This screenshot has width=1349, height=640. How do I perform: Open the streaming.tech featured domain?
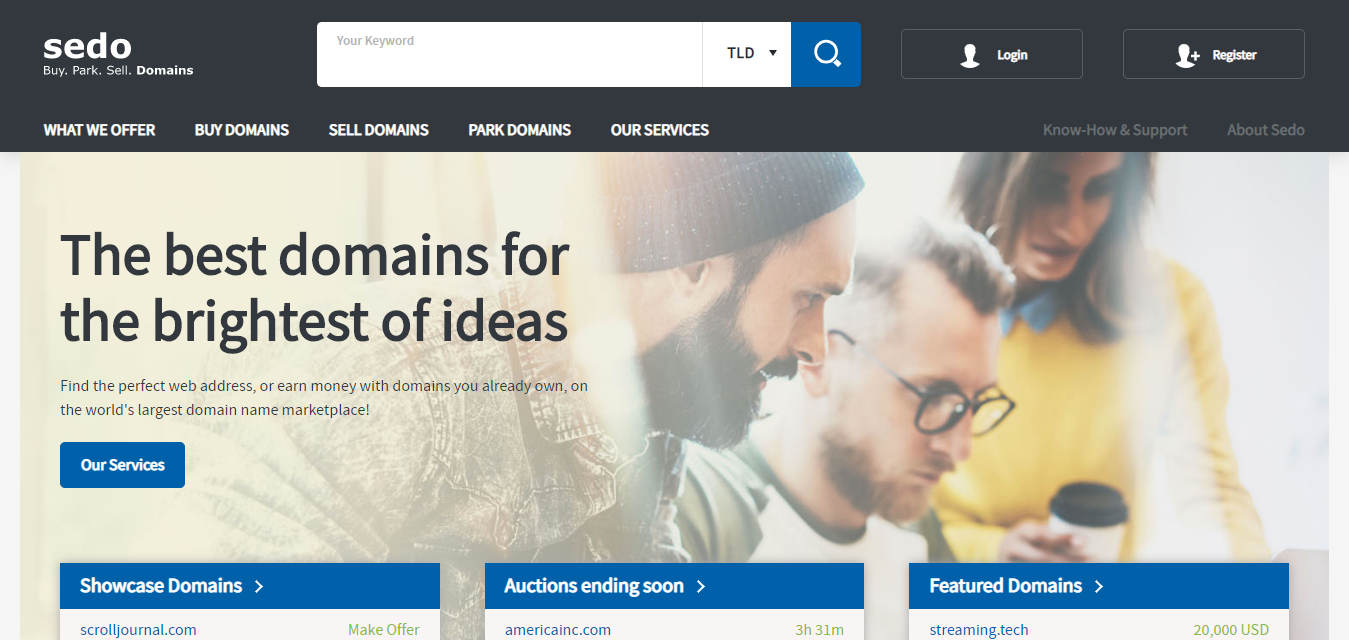[978, 630]
